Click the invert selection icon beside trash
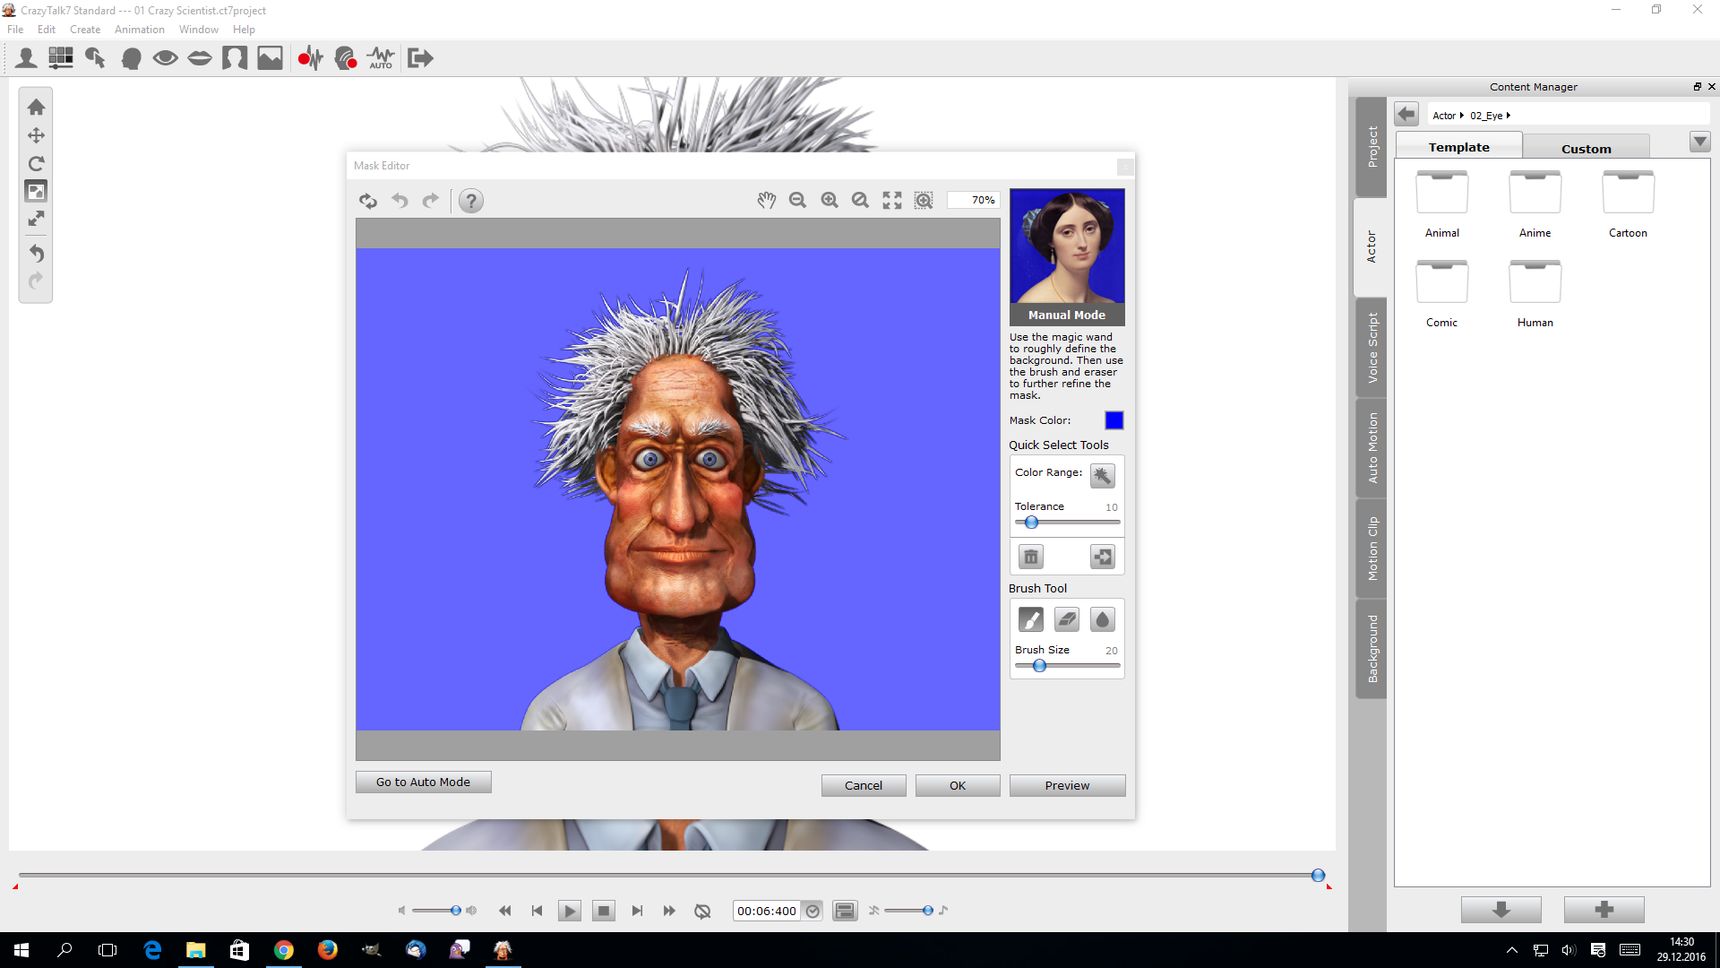The image size is (1720, 968). (x=1102, y=557)
